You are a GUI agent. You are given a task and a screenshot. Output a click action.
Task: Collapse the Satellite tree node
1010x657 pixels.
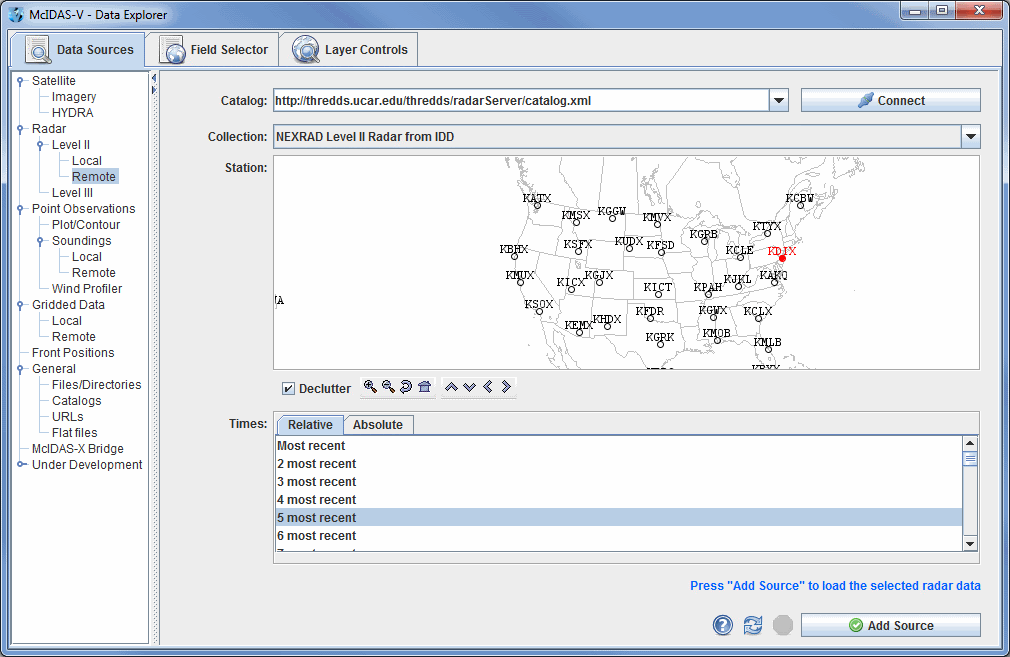point(20,81)
